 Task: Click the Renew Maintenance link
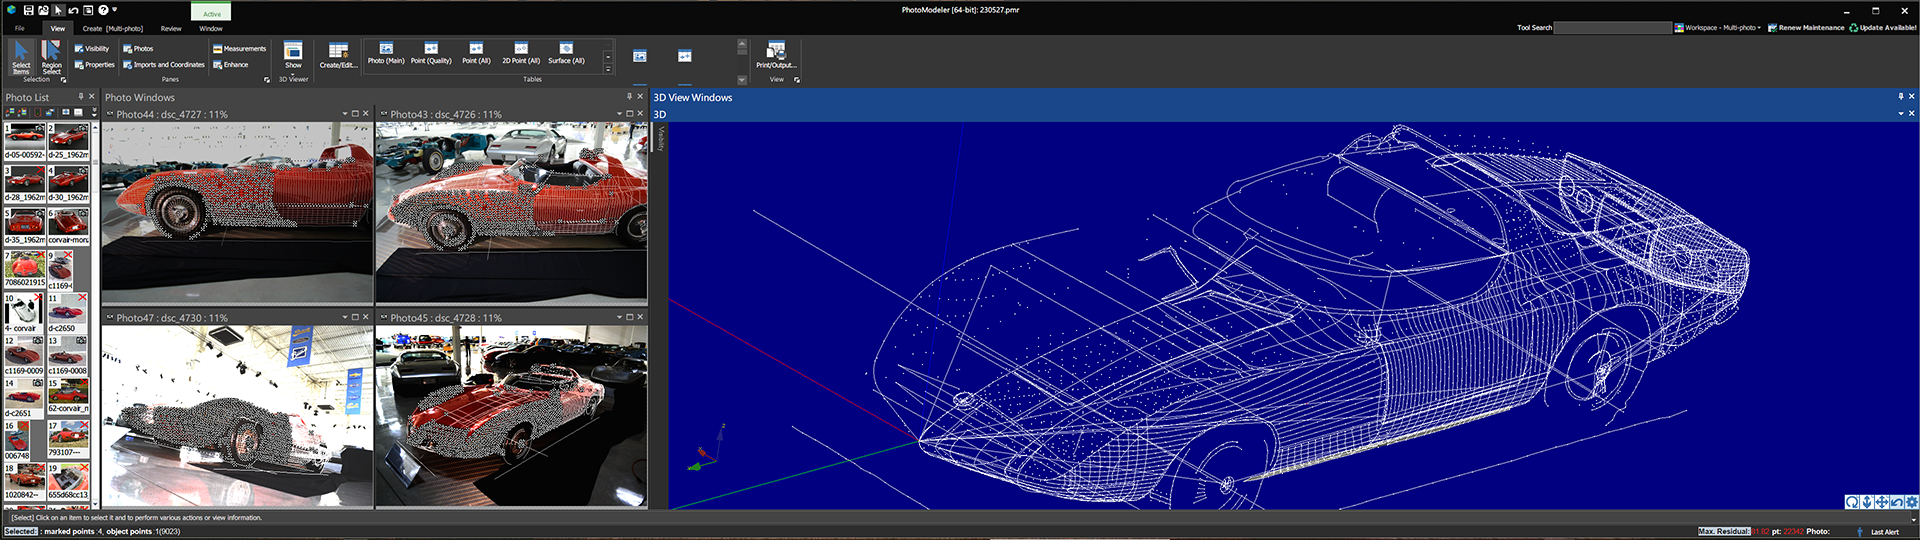click(x=1806, y=28)
